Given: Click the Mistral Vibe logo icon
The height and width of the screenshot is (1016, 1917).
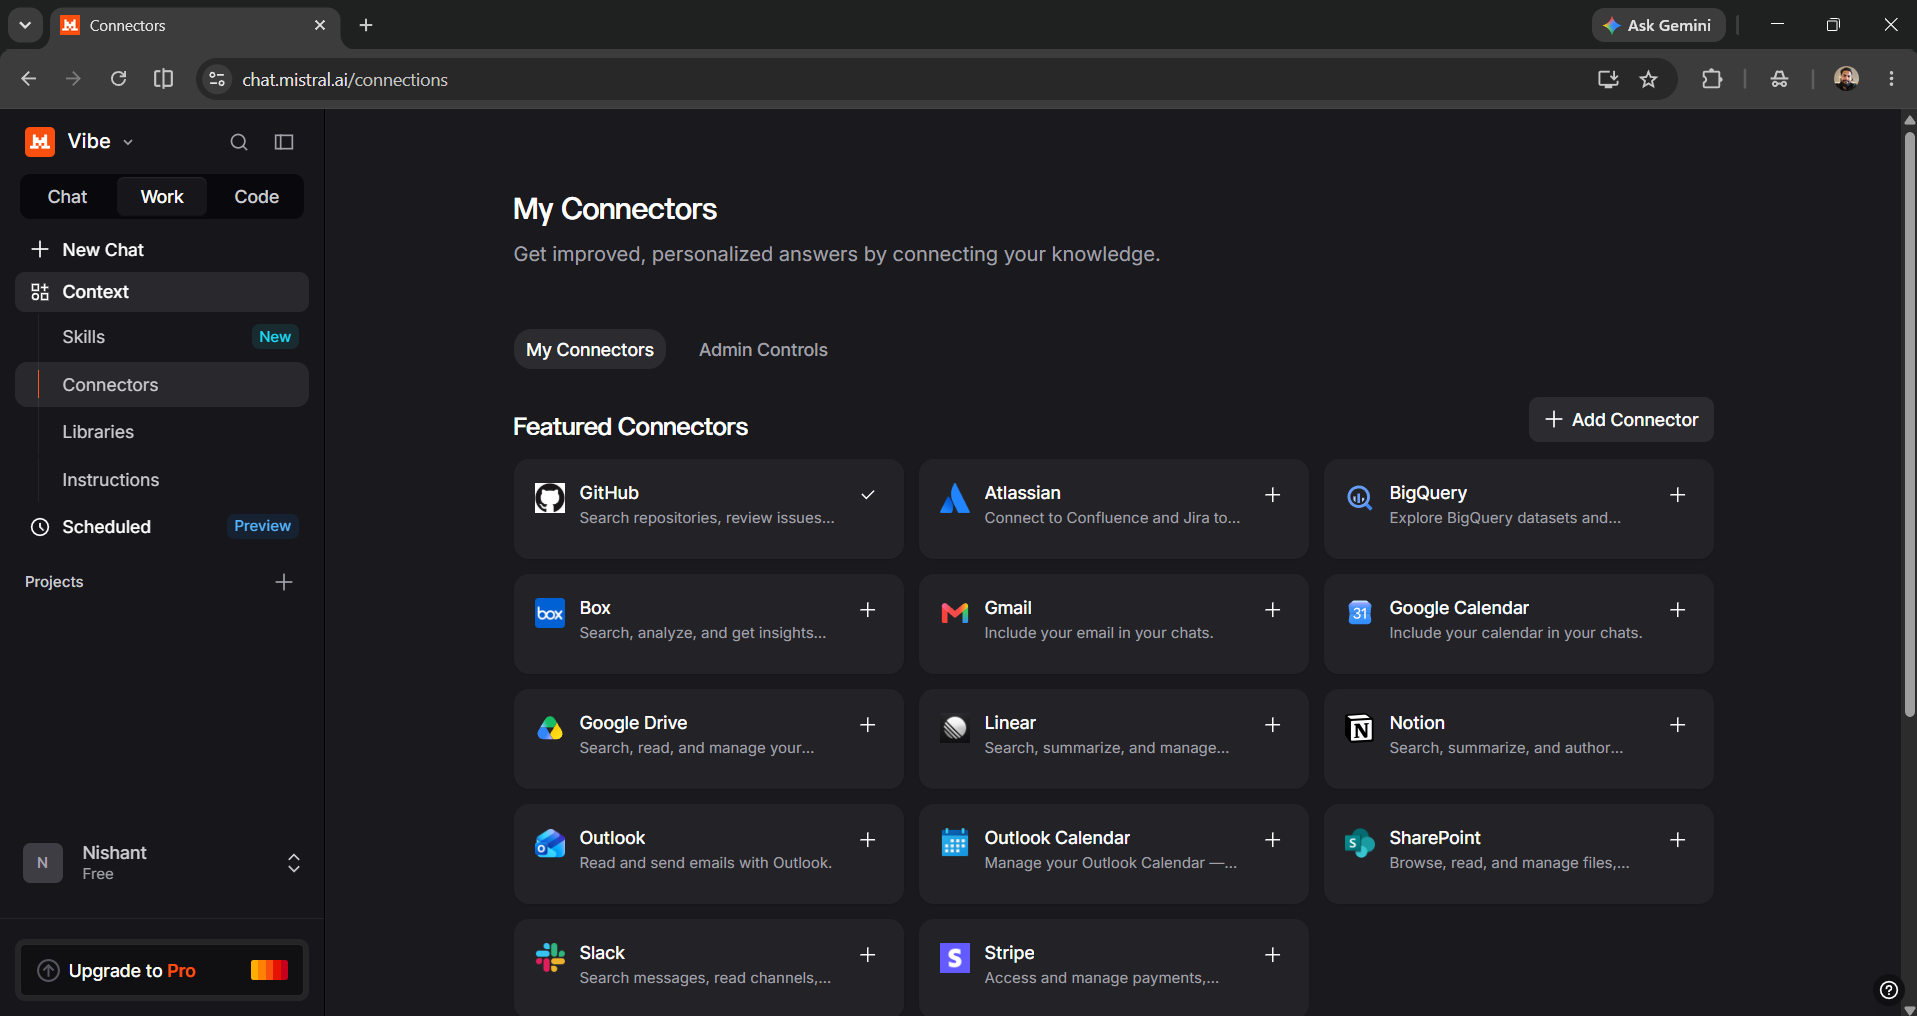Looking at the screenshot, I should pyautogui.click(x=40, y=142).
